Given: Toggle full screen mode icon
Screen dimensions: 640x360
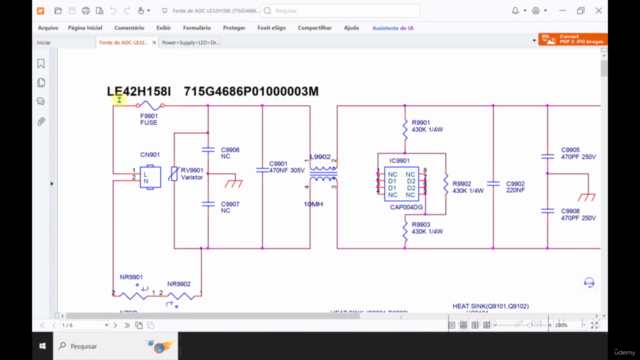Looking at the screenshot, I should coord(595,325).
